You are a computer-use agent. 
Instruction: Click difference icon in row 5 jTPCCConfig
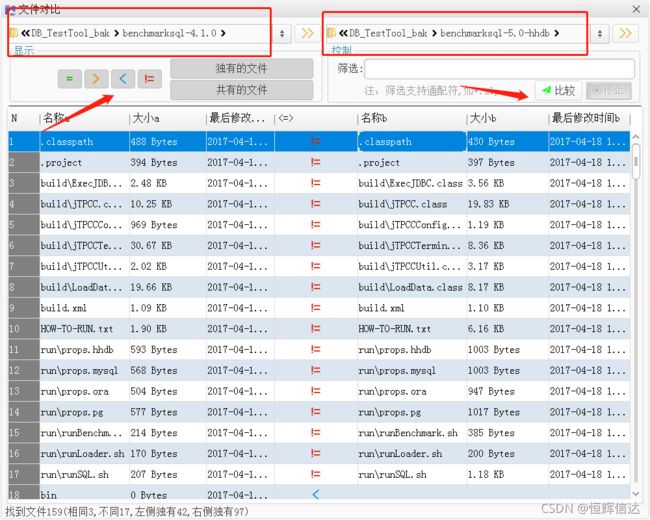pos(315,224)
